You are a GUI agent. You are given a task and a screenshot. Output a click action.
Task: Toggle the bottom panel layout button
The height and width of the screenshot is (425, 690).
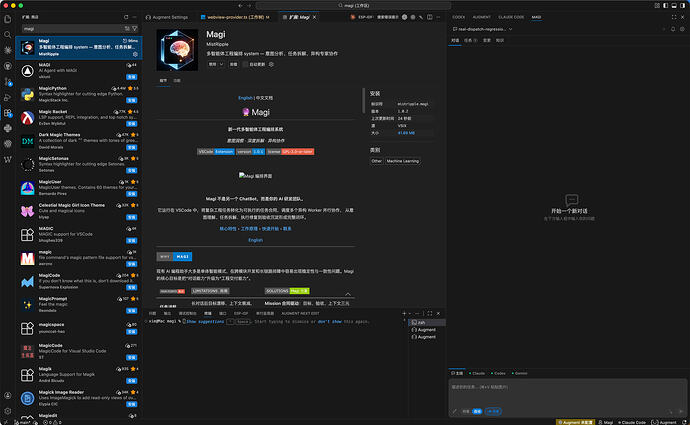tap(674, 6)
